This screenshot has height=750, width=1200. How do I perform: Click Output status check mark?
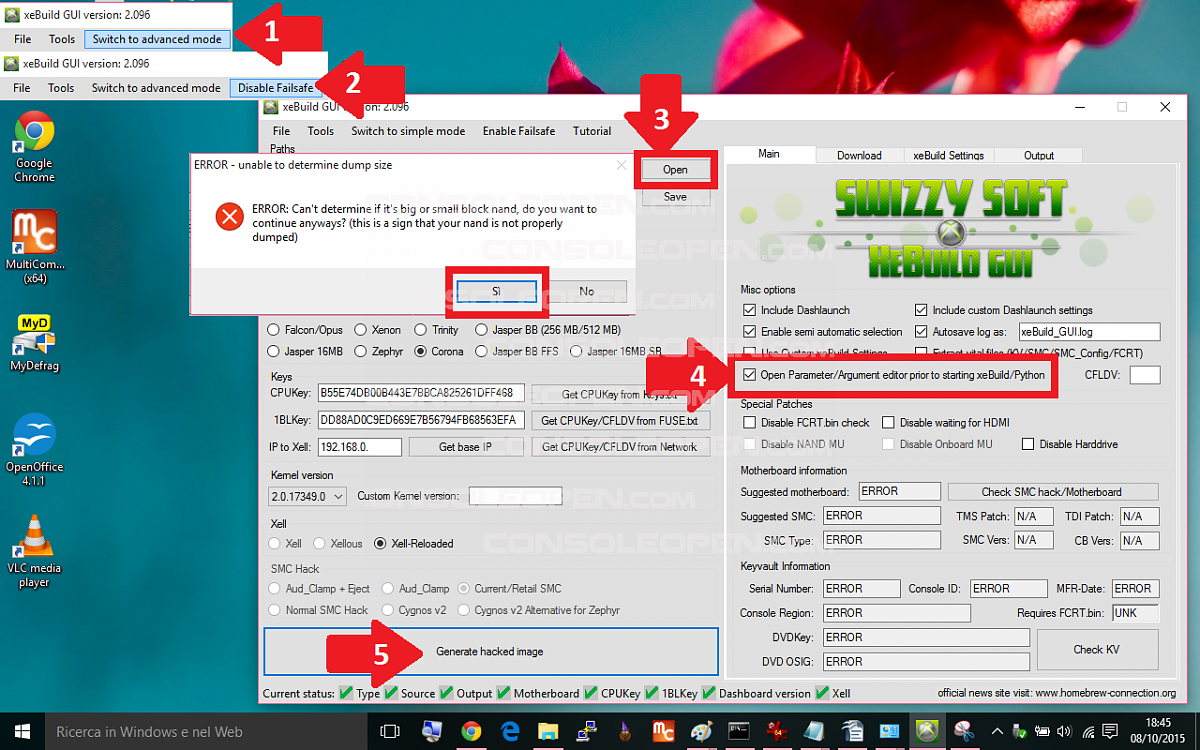pyautogui.click(x=447, y=692)
